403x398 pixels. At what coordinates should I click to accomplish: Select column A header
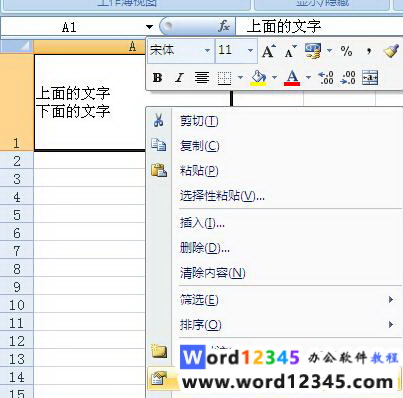pyautogui.click(x=90, y=47)
